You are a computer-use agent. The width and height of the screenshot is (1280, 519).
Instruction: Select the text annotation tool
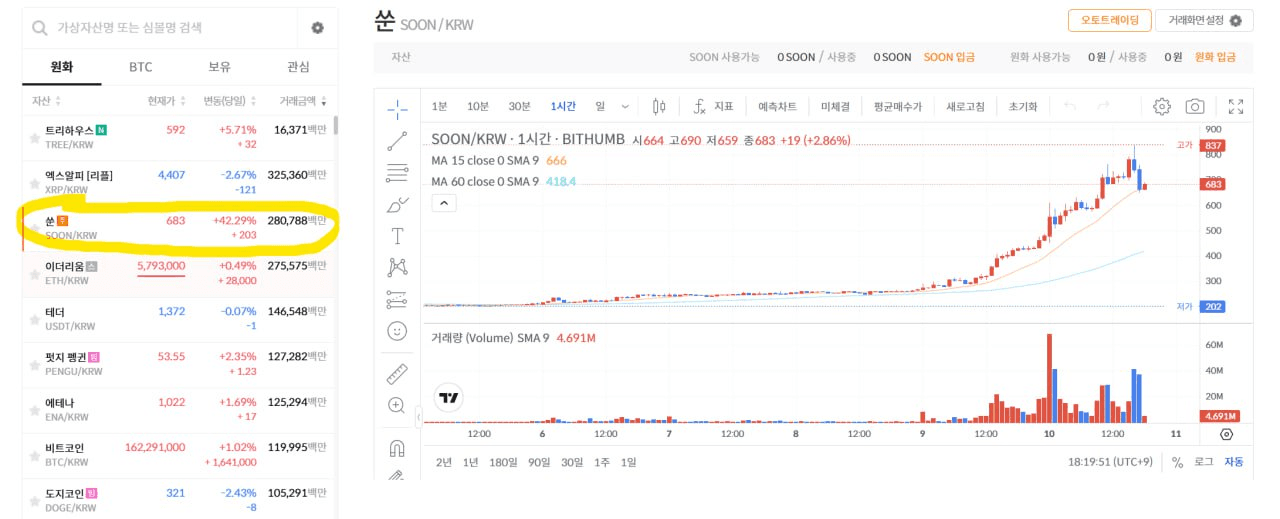[397, 236]
